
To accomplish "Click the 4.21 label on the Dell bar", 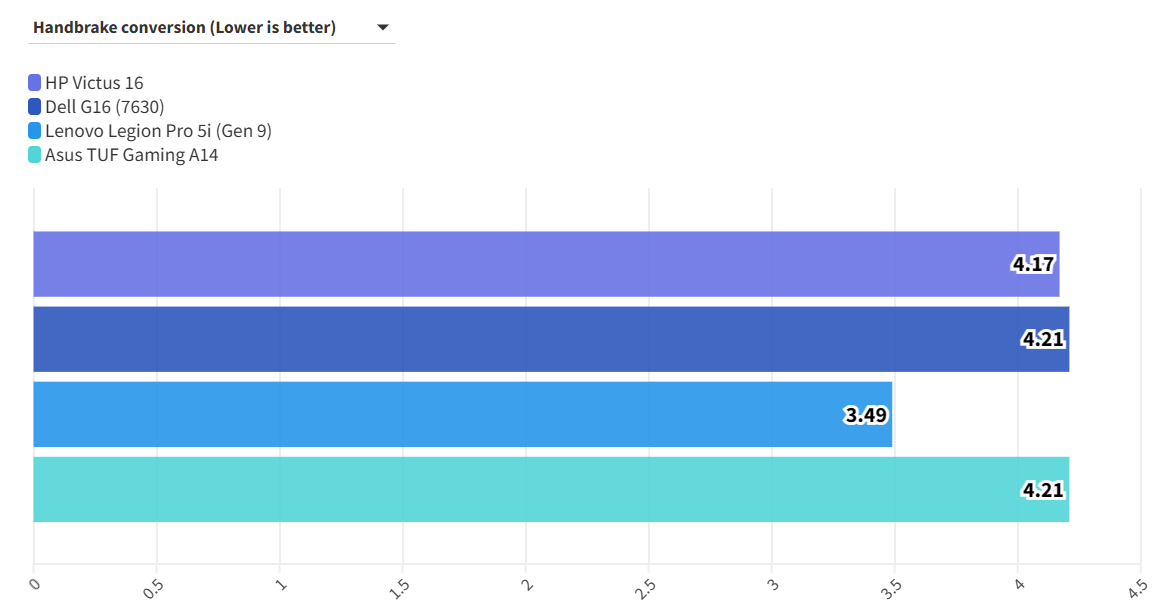I will pyautogui.click(x=1042, y=340).
